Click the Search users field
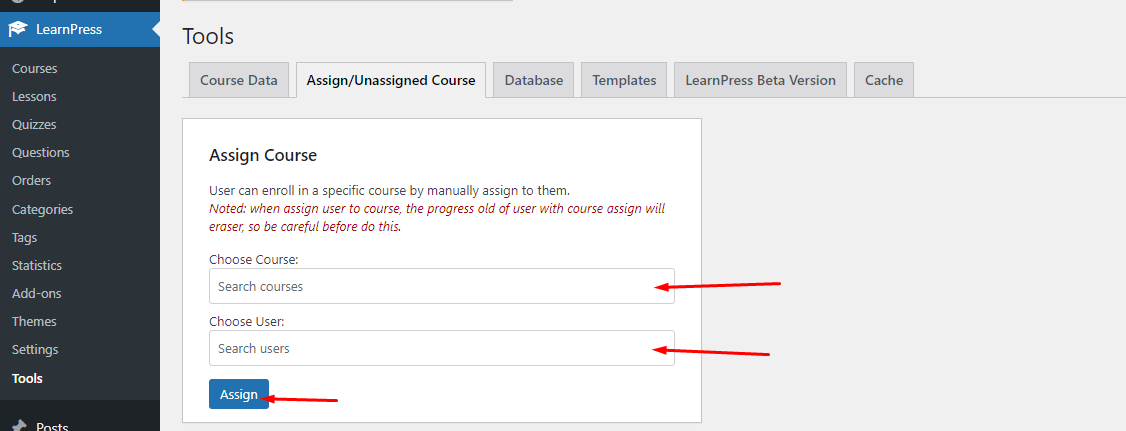The image size is (1126, 431). click(442, 348)
